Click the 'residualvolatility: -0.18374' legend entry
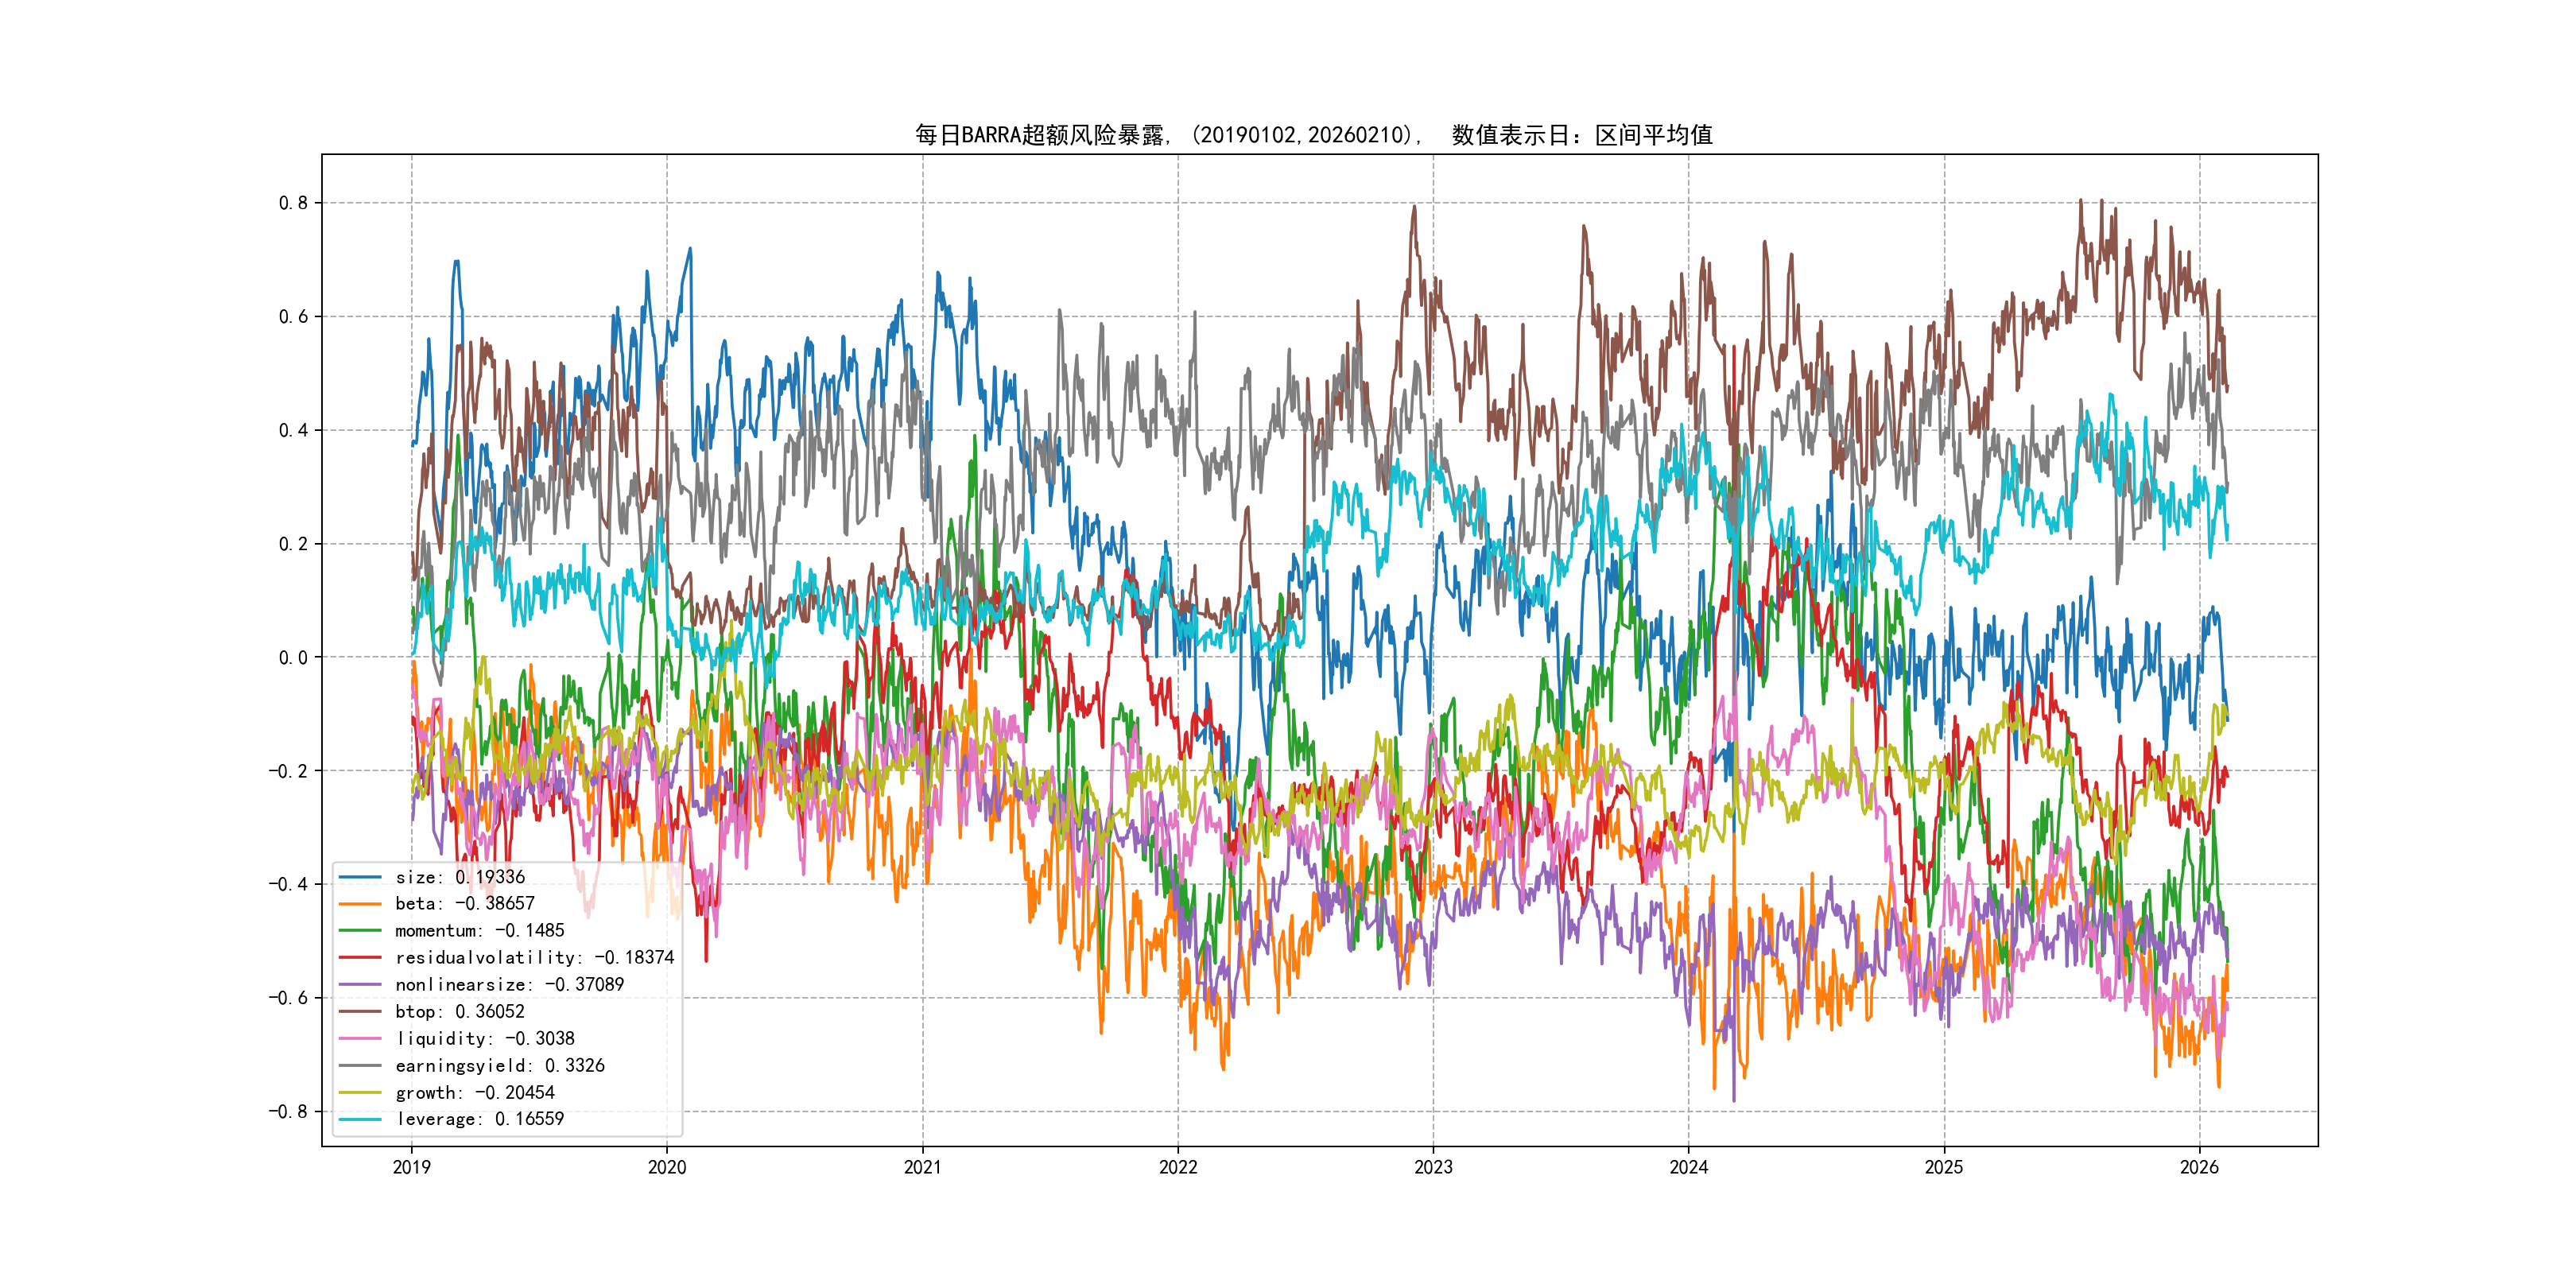This screenshot has width=2576, height=1288. point(534,958)
